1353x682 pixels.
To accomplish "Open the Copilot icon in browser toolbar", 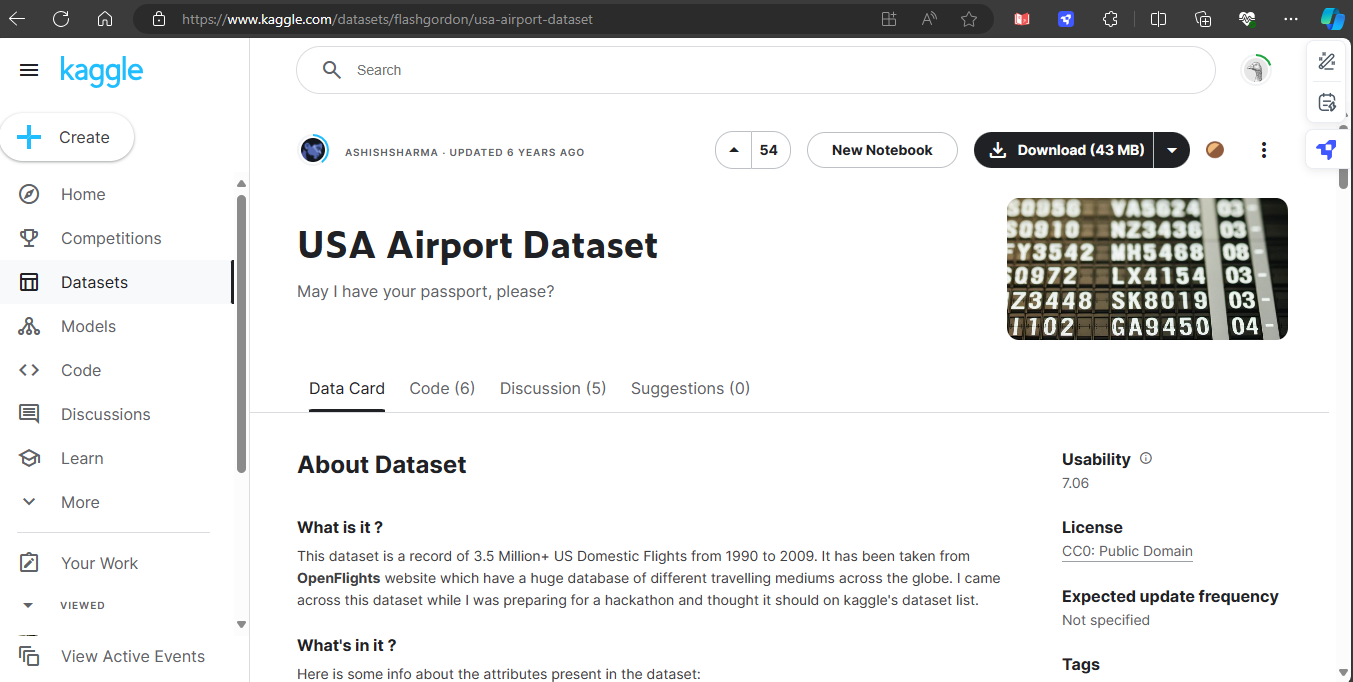I will click(1332, 19).
